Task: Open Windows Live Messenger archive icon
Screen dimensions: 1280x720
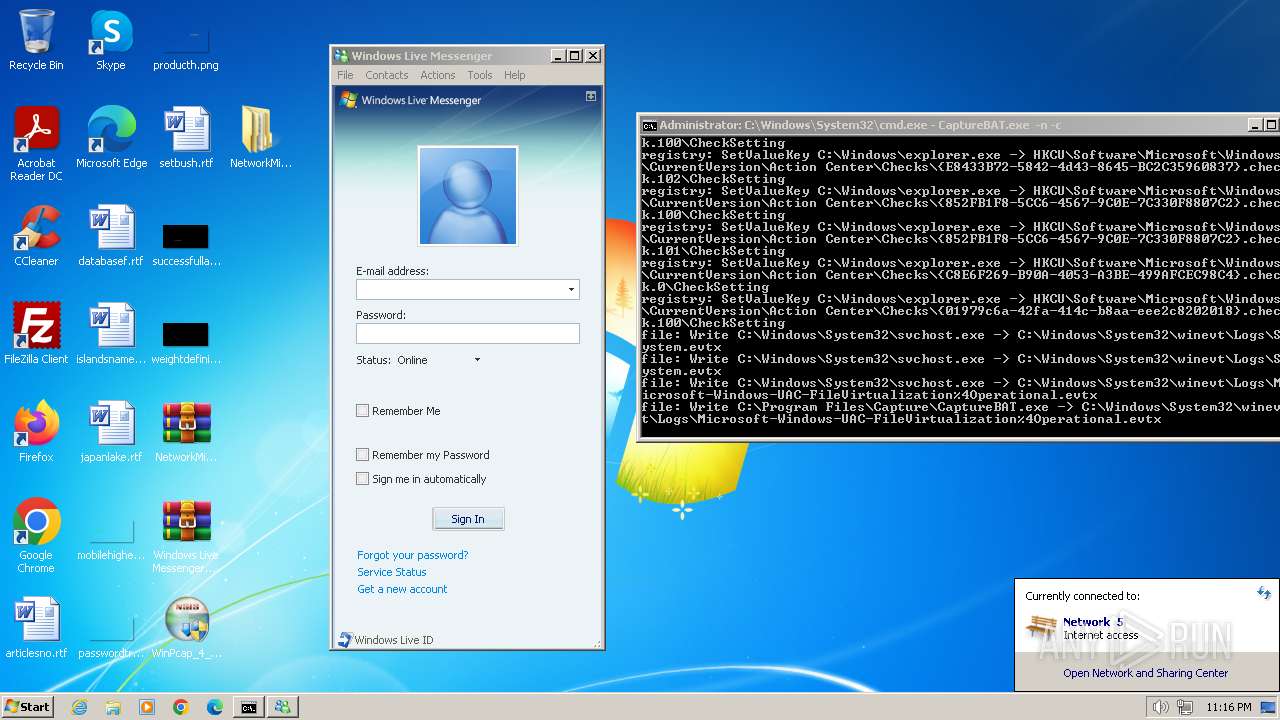Action: point(186,536)
